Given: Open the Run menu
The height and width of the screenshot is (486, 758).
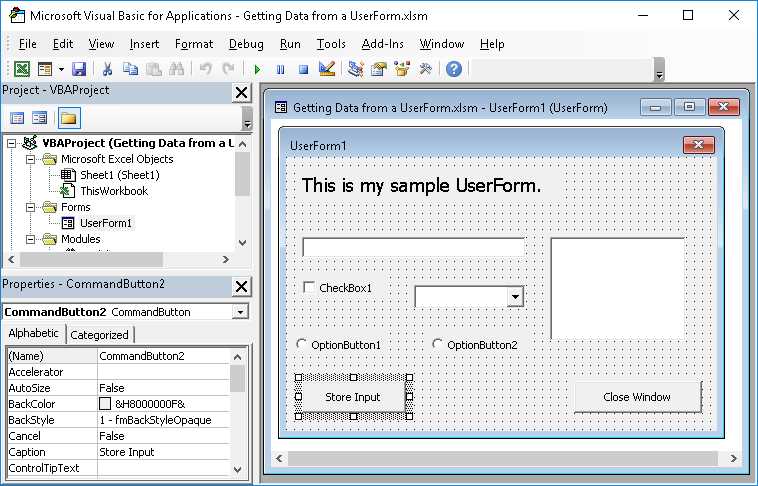Looking at the screenshot, I should click(290, 44).
